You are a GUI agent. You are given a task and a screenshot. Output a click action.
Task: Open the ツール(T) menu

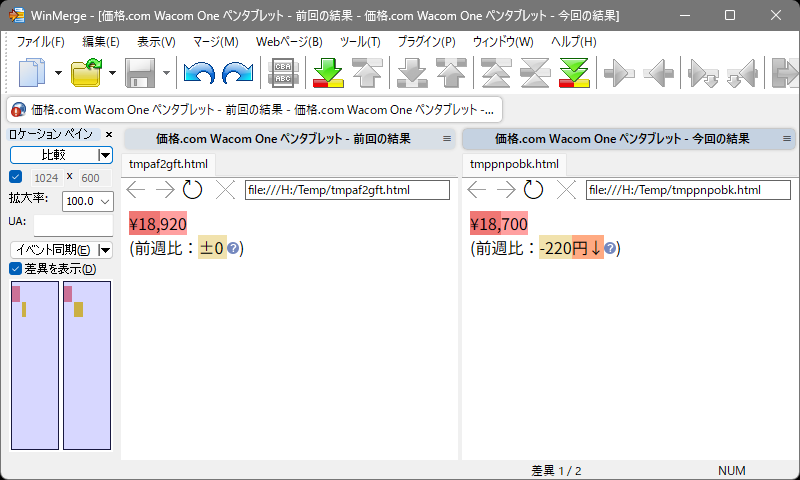(x=360, y=42)
